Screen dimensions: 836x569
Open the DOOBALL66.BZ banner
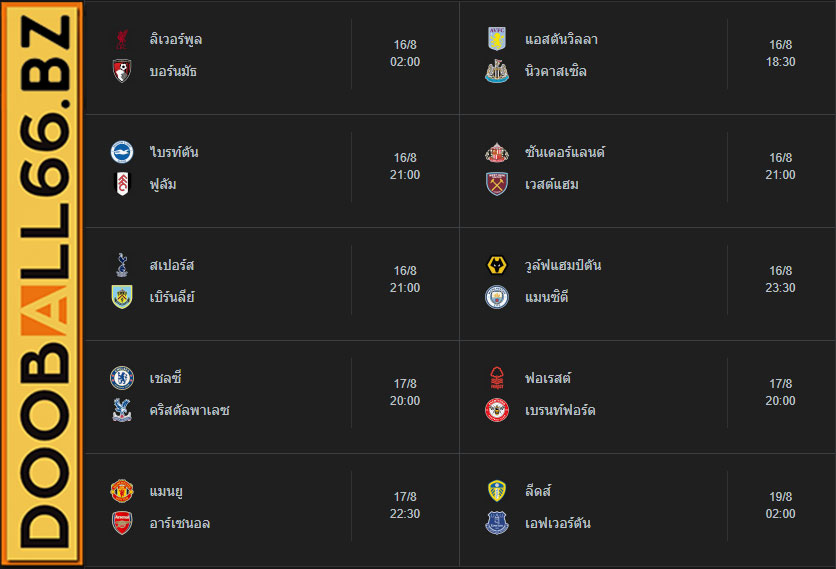pos(42,284)
